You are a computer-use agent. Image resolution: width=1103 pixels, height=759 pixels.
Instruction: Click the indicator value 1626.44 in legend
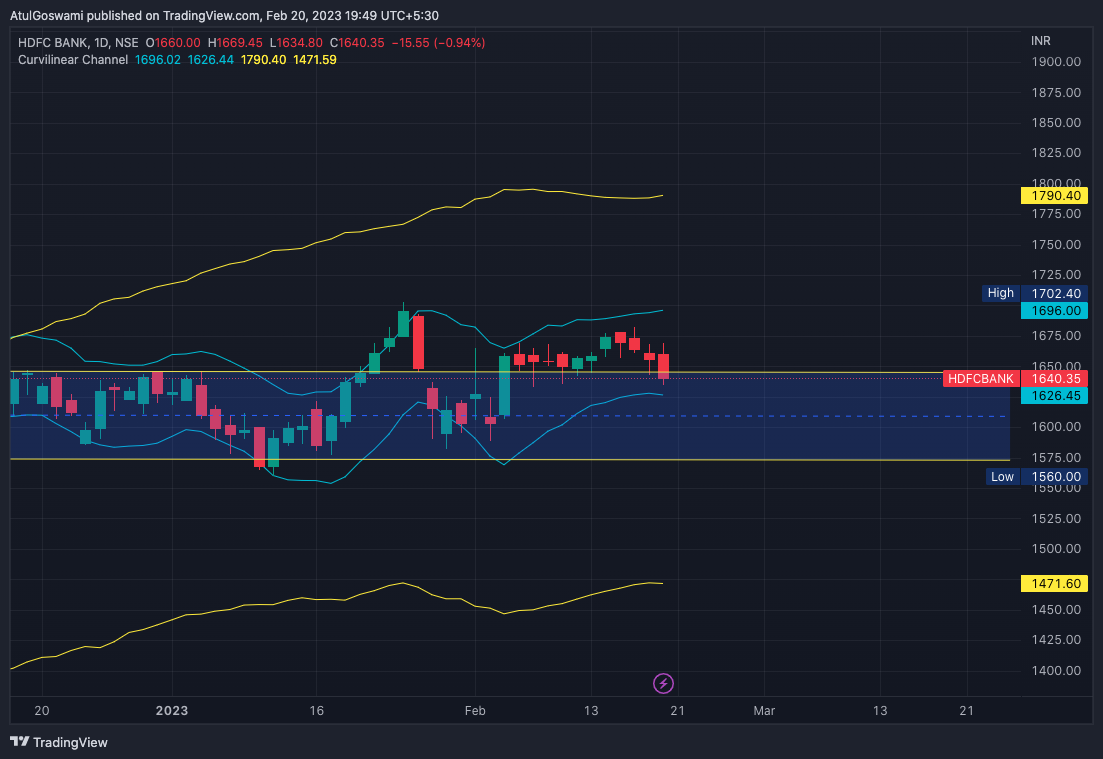tap(210, 60)
